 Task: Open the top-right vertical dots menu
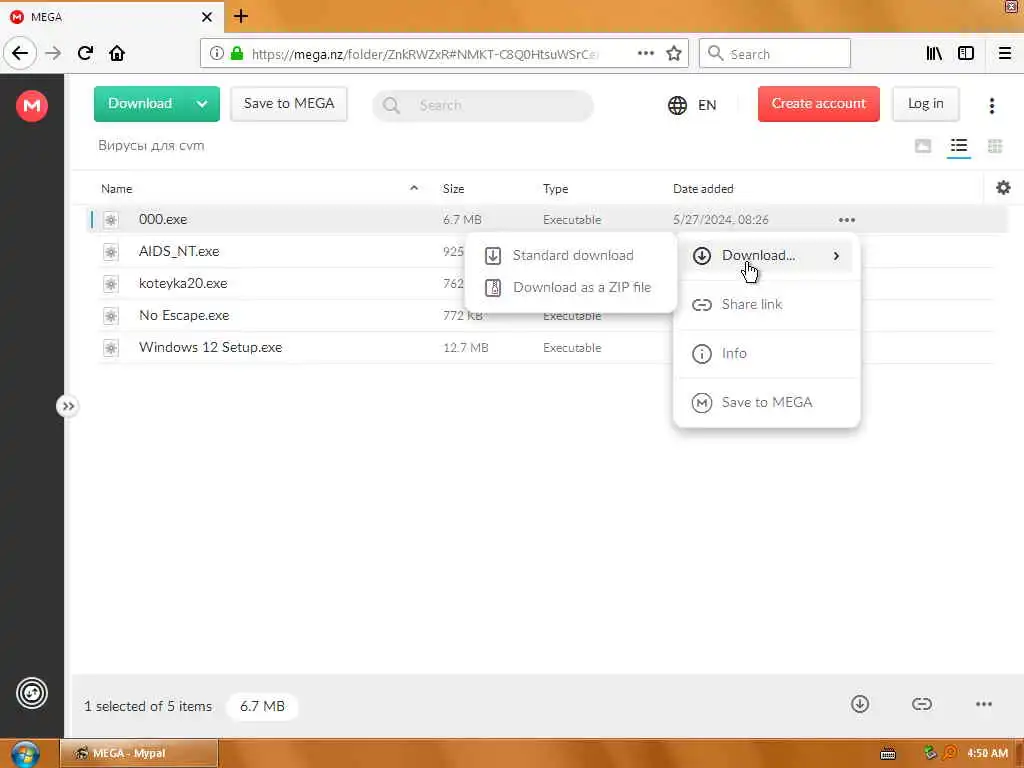[x=991, y=105]
